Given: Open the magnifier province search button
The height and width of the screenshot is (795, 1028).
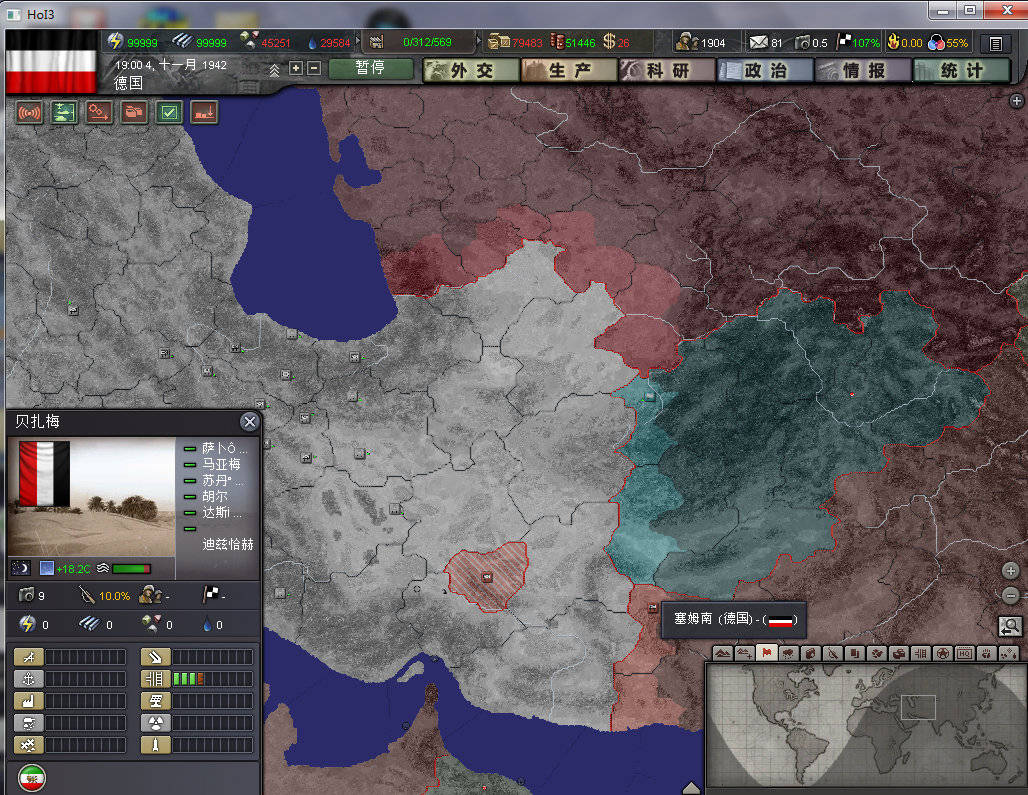Looking at the screenshot, I should pyautogui.click(x=1010, y=627).
